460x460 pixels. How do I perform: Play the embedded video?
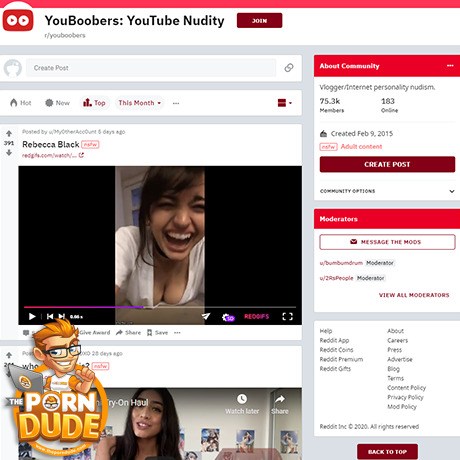pyautogui.click(x=32, y=316)
